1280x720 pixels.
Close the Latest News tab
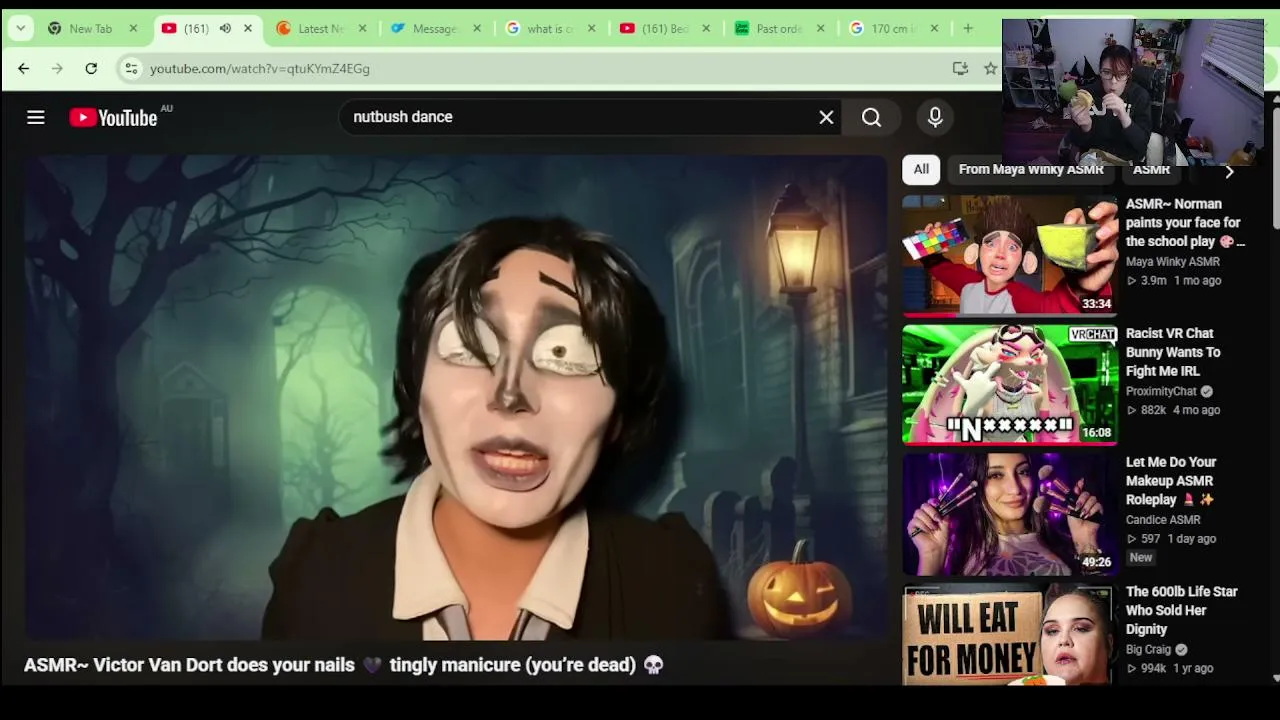point(362,28)
